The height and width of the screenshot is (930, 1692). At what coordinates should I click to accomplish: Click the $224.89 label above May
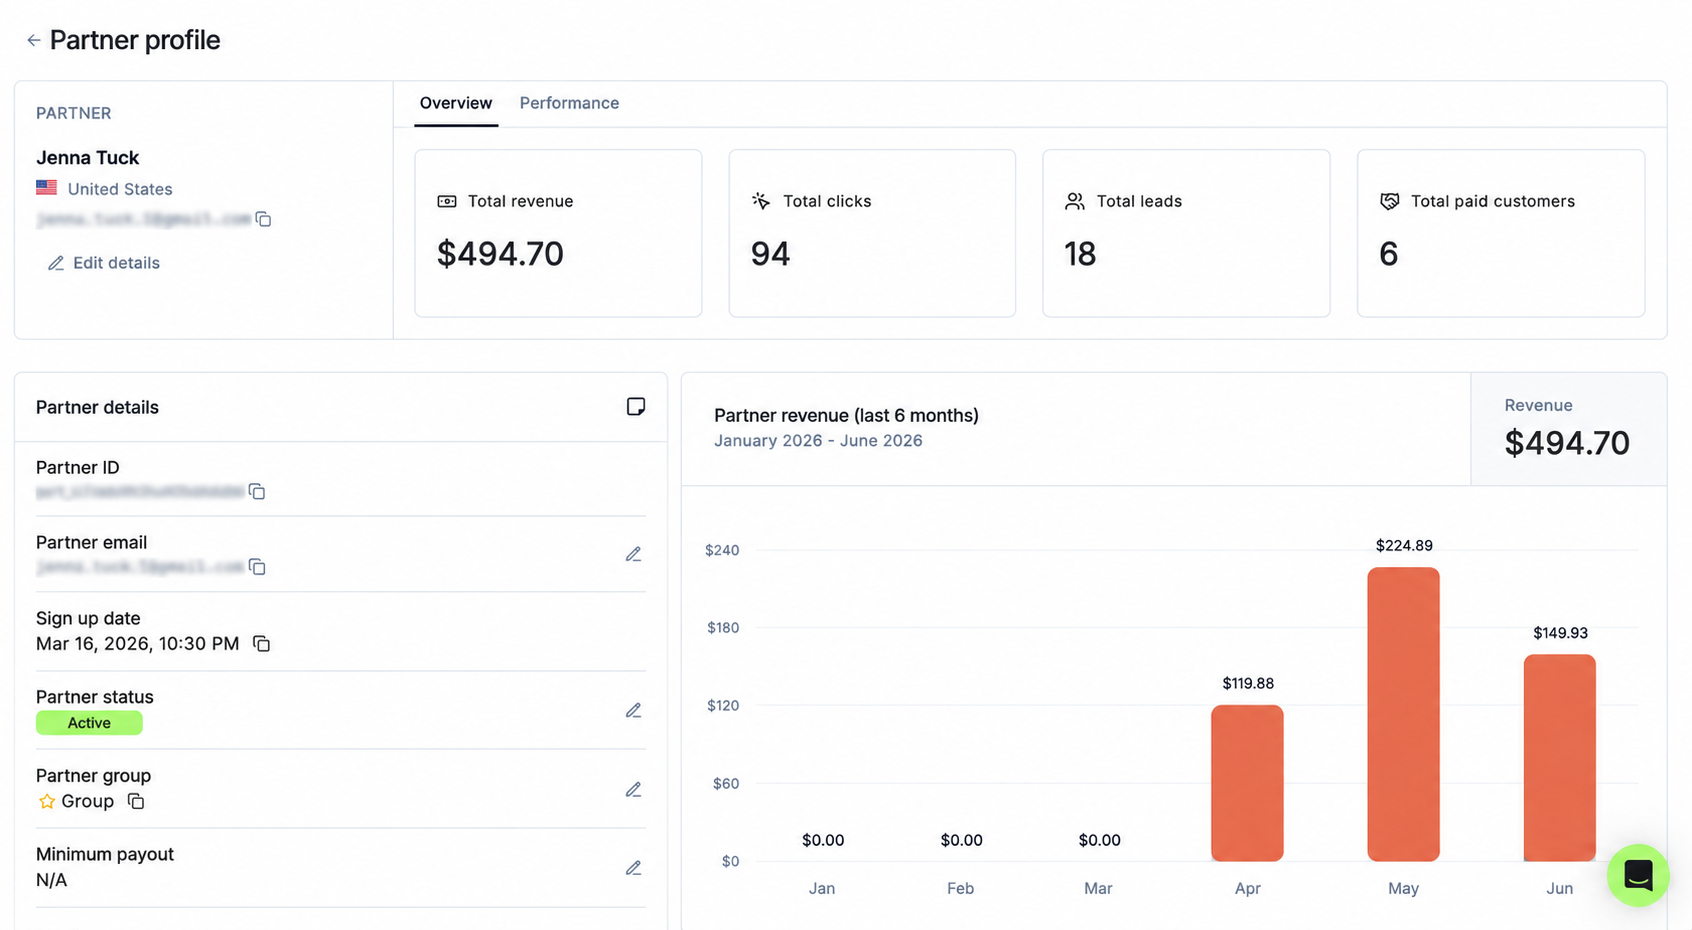tap(1404, 545)
